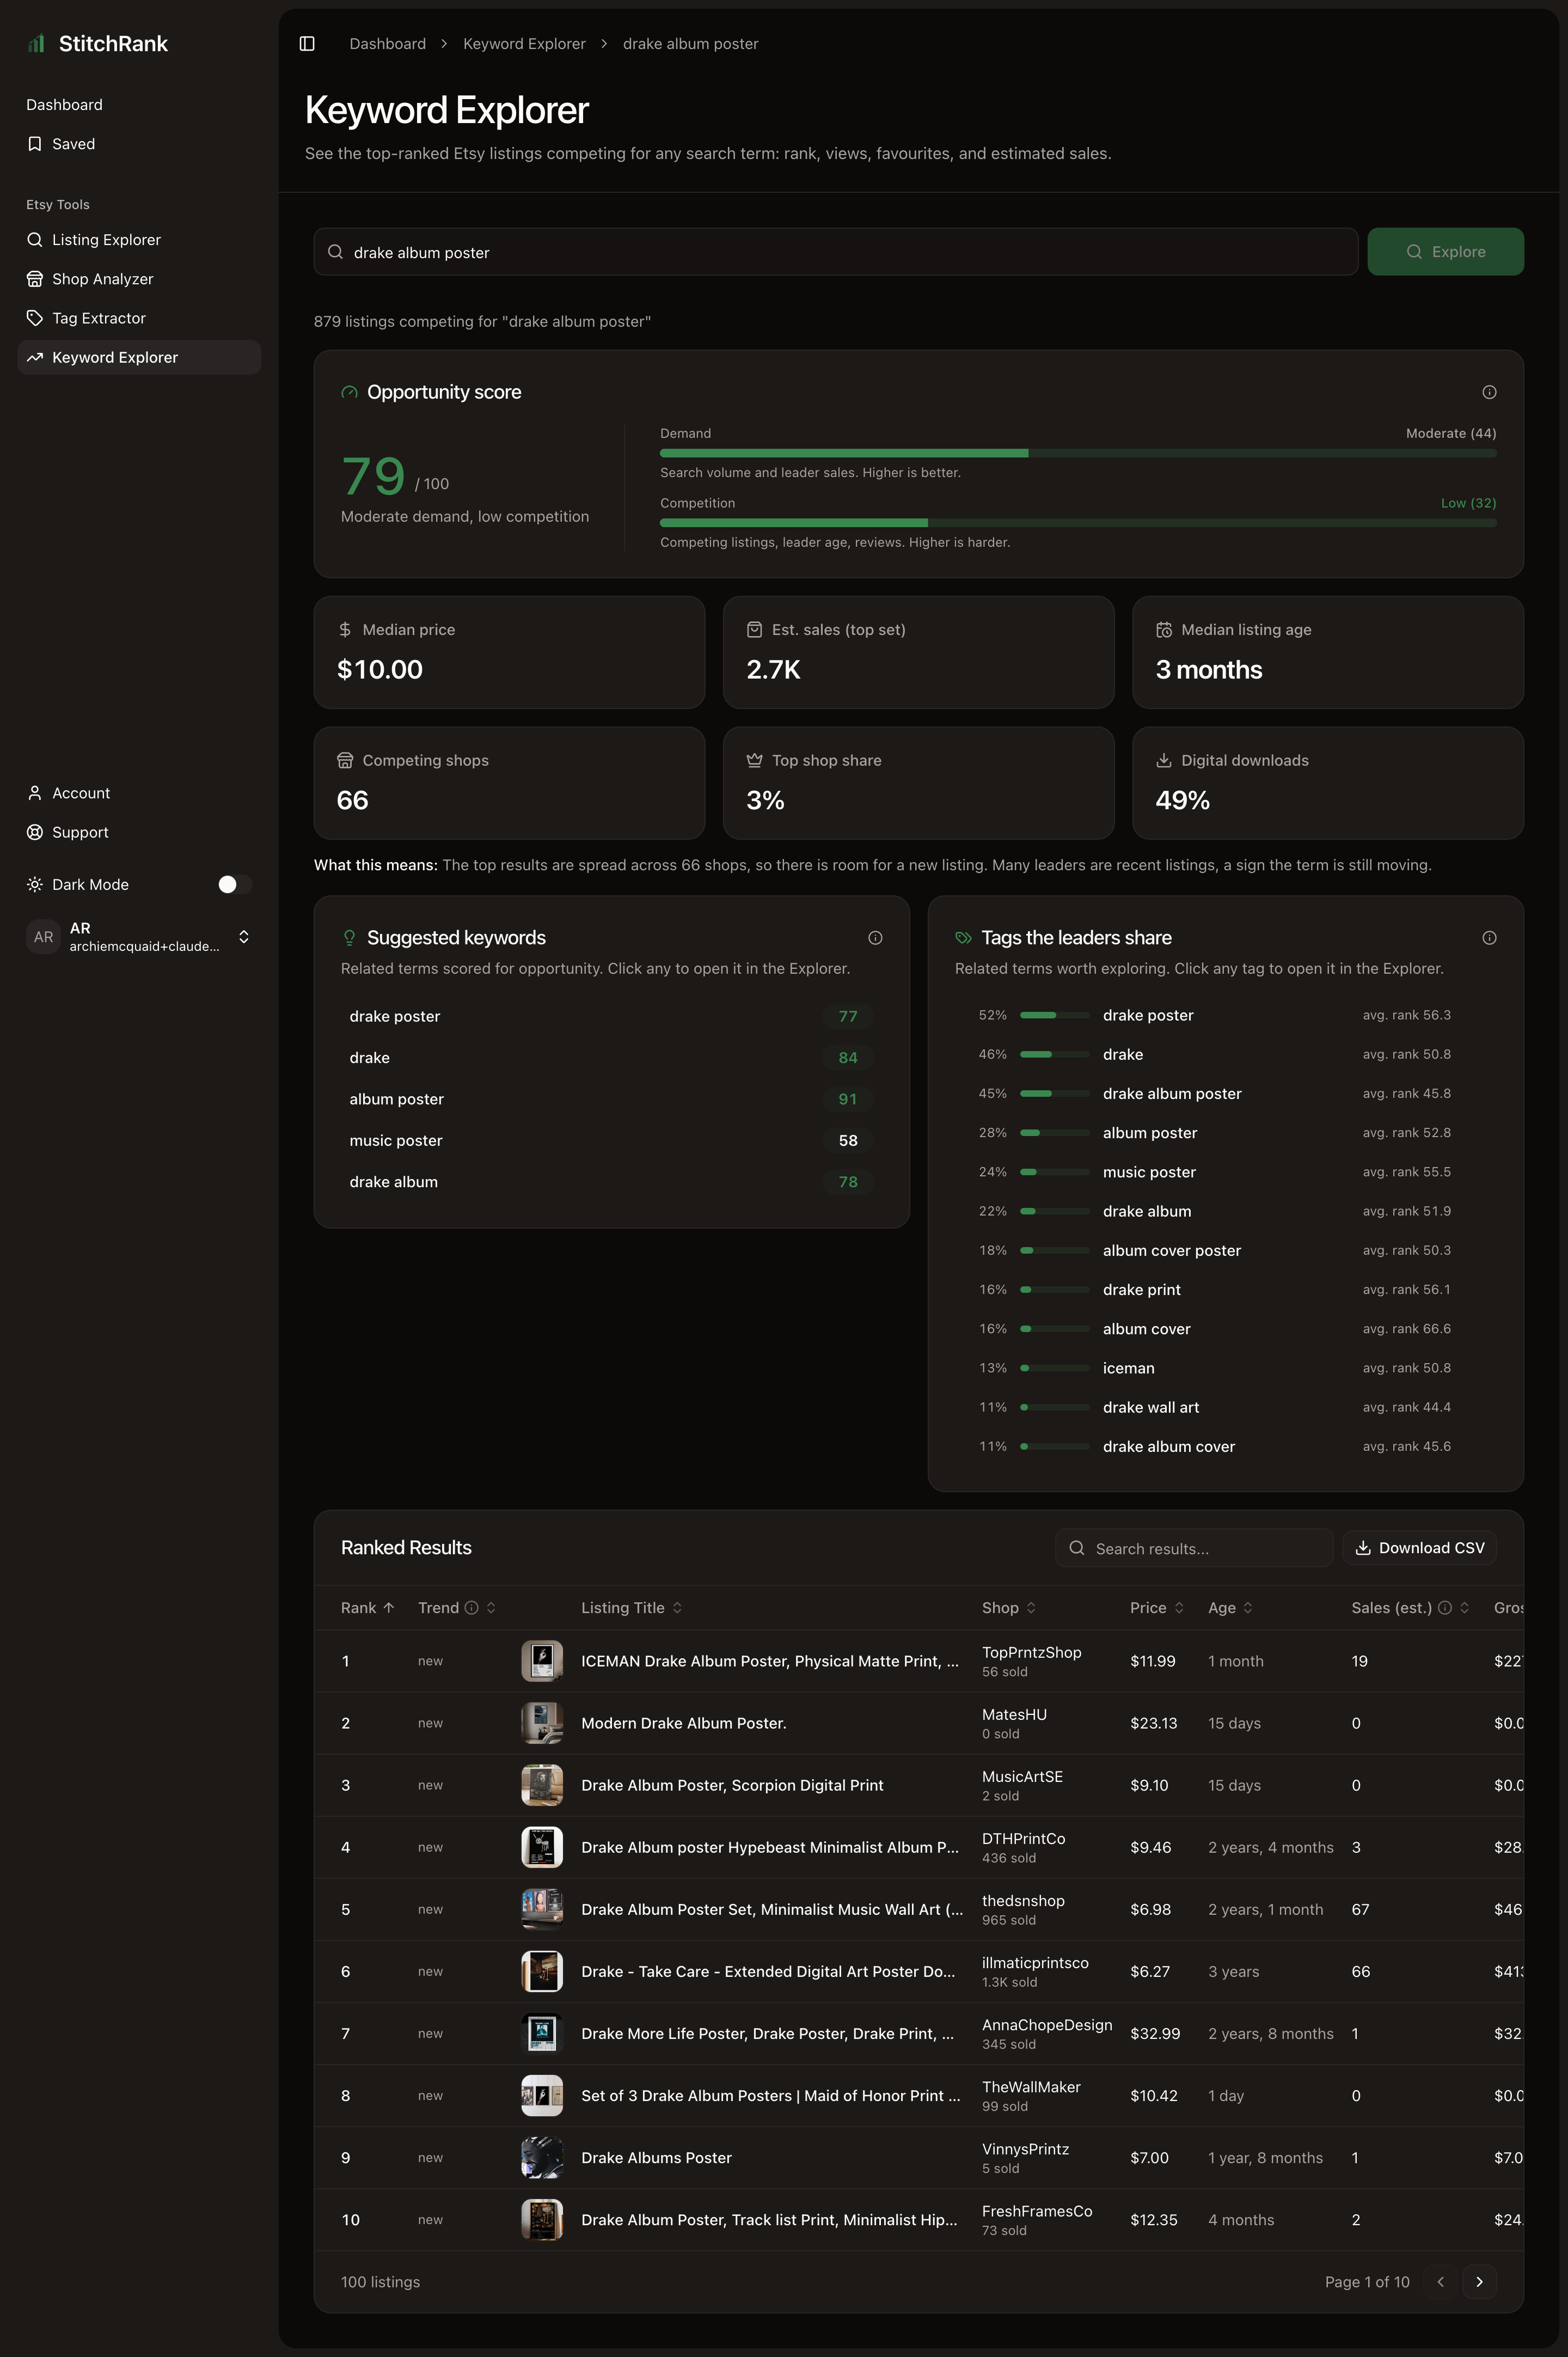Open Tag Extractor tool
The image size is (1568, 2357).
139,318
